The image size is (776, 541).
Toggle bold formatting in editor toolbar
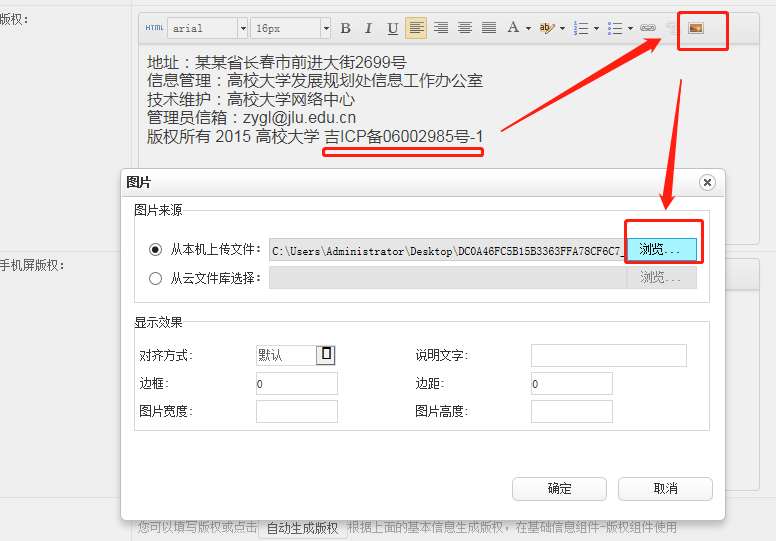pos(346,28)
